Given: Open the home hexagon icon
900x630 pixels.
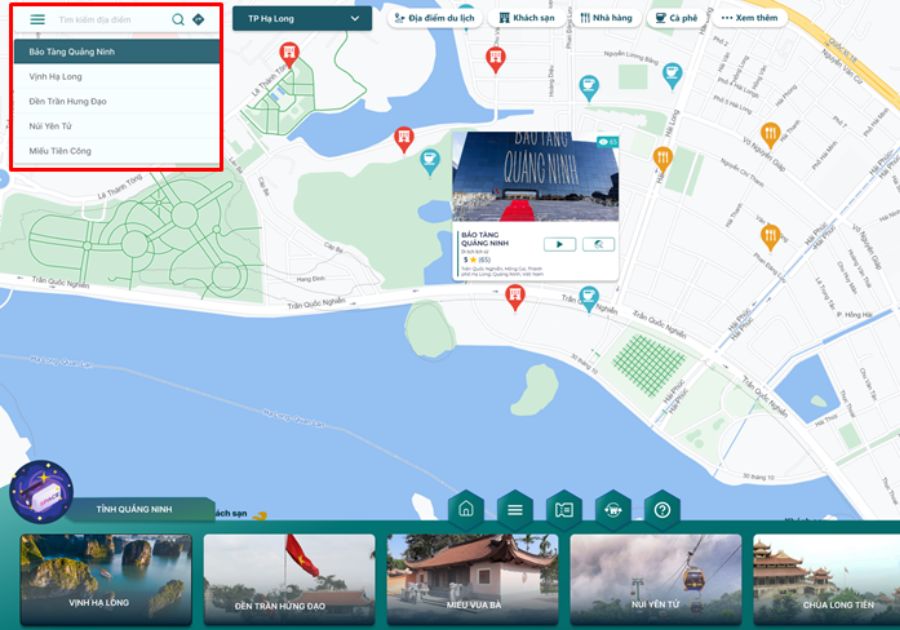Looking at the screenshot, I should click(x=466, y=508).
